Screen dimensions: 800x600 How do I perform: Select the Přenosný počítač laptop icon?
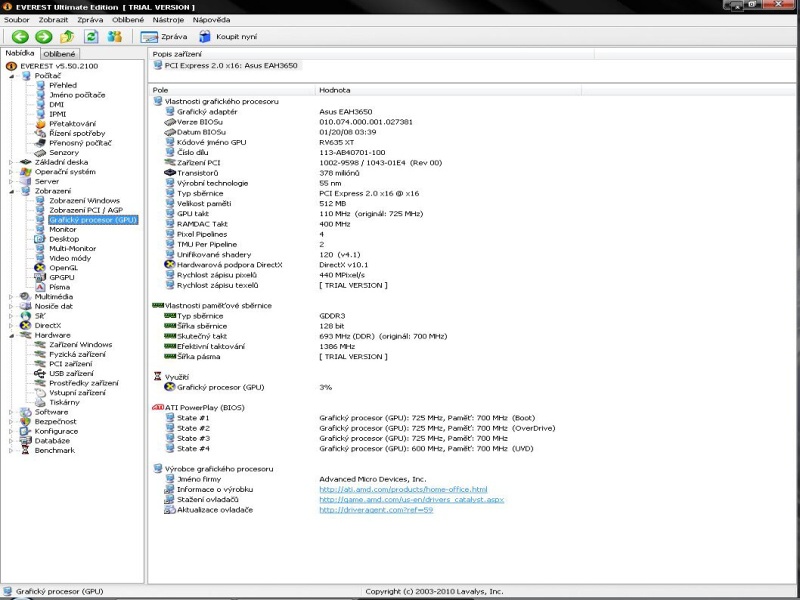click(x=40, y=143)
